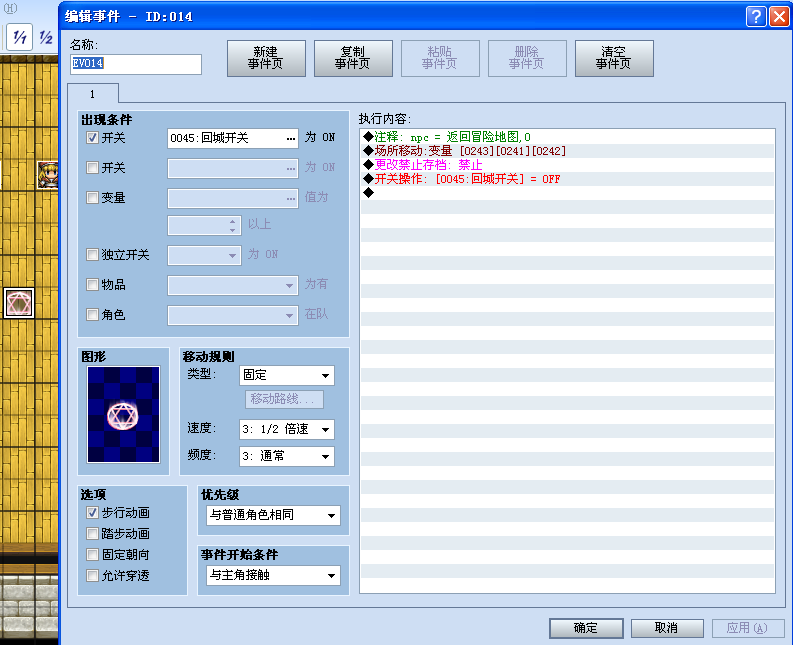Viewport: 793px width, 645px height.
Task: Enable the 独立开关 condition checkbox
Action: pos(92,254)
